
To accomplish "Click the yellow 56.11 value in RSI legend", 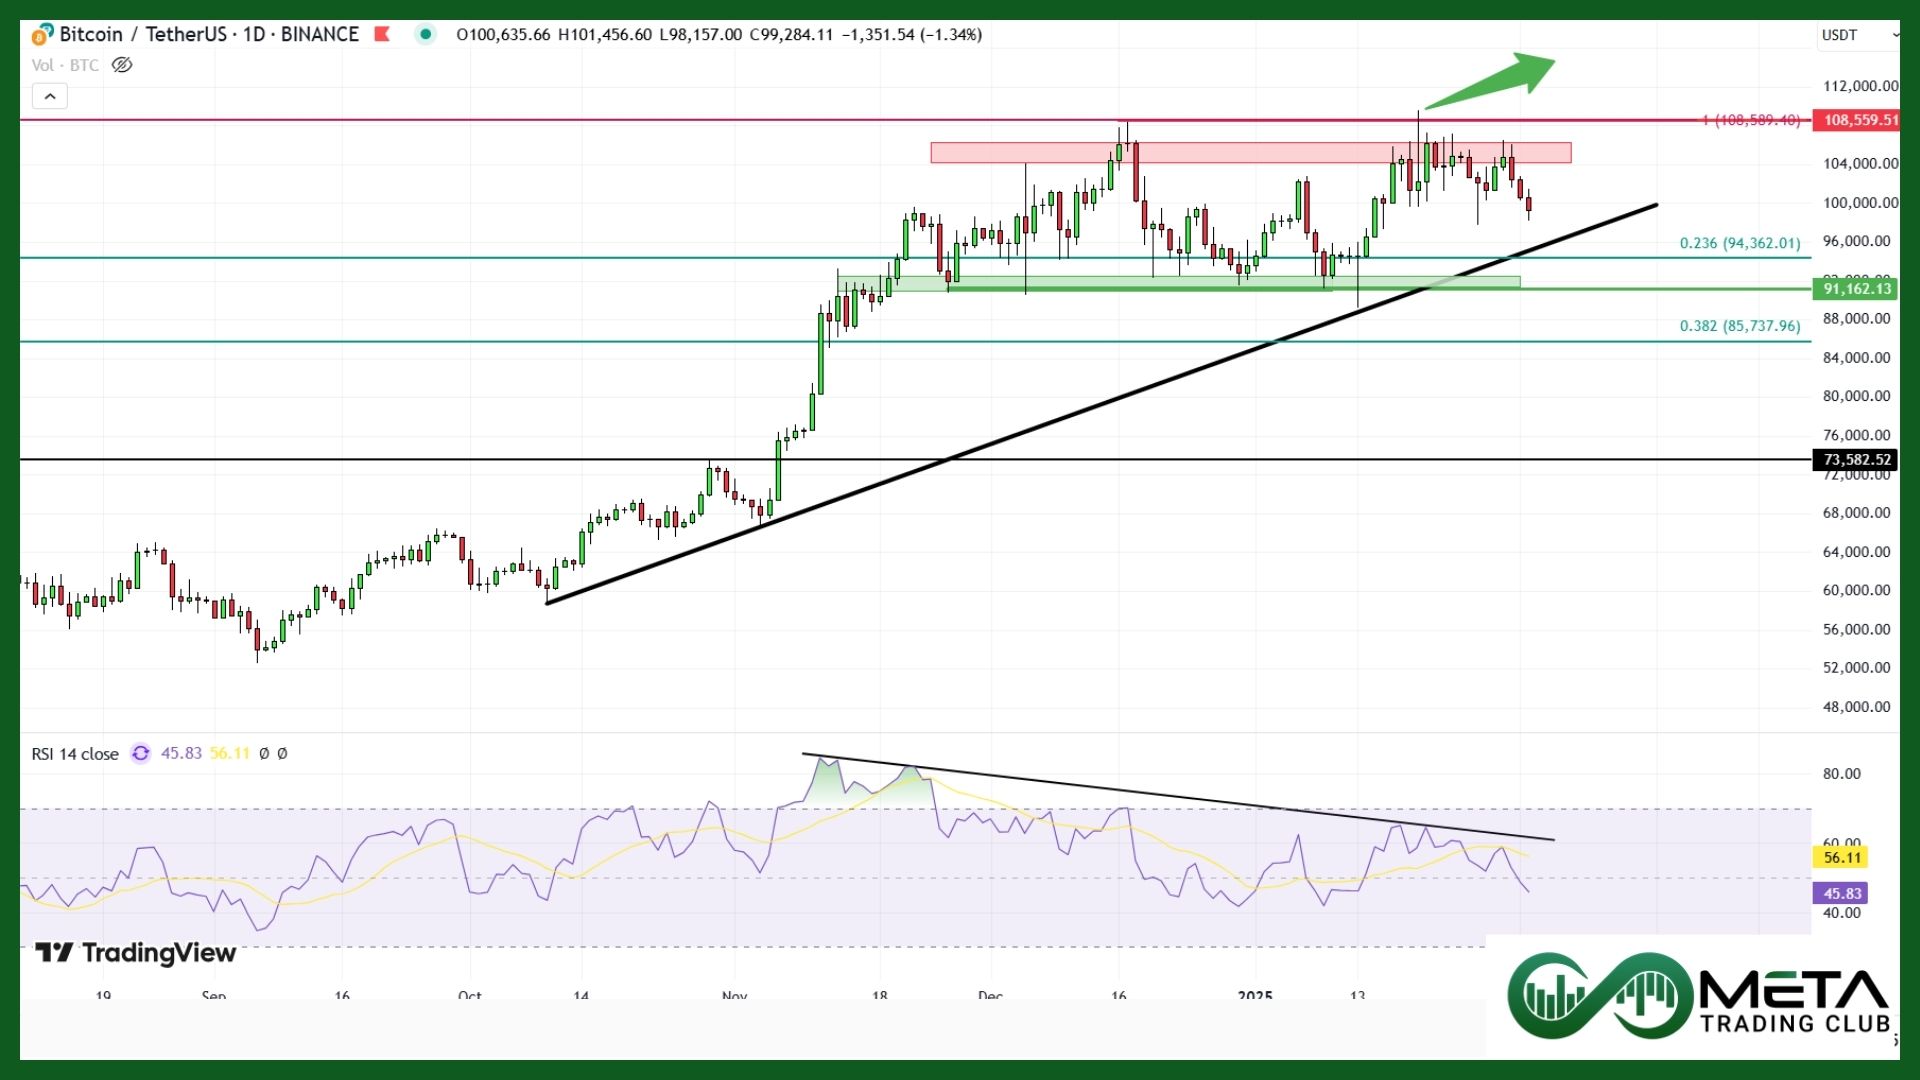I will tap(230, 754).
